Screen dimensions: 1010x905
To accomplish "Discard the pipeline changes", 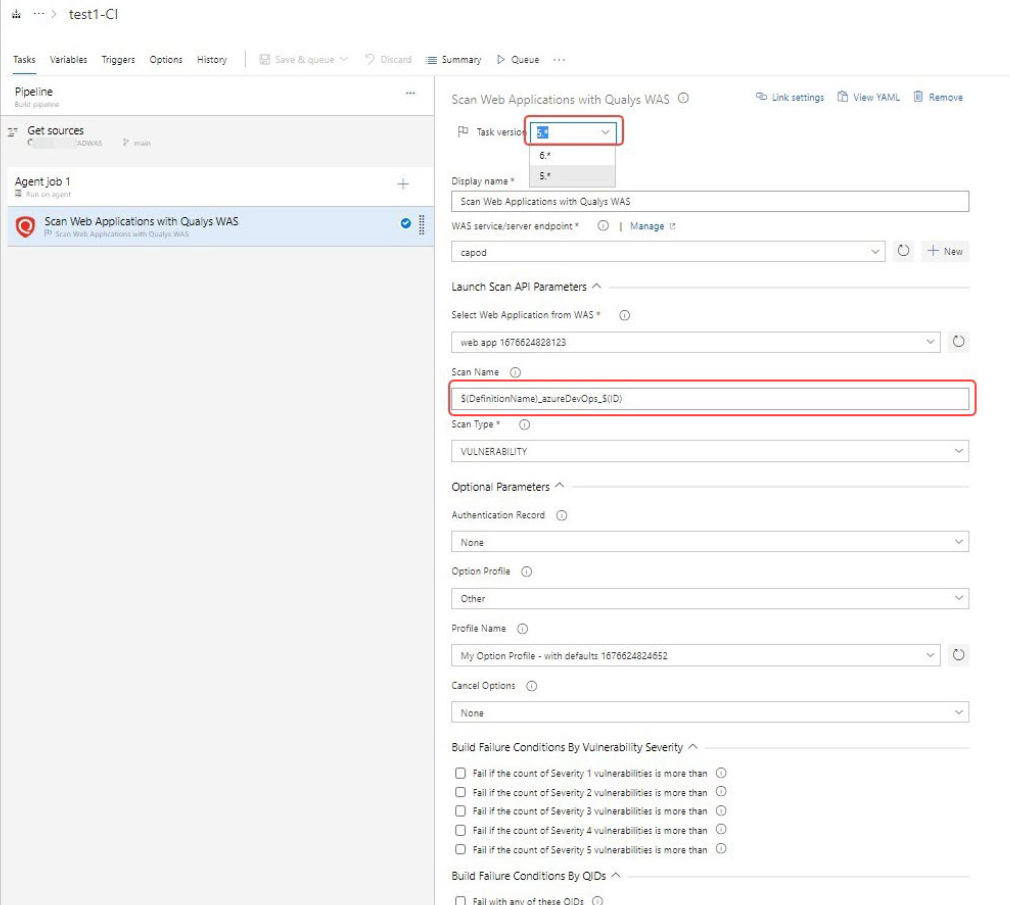I will (388, 59).
